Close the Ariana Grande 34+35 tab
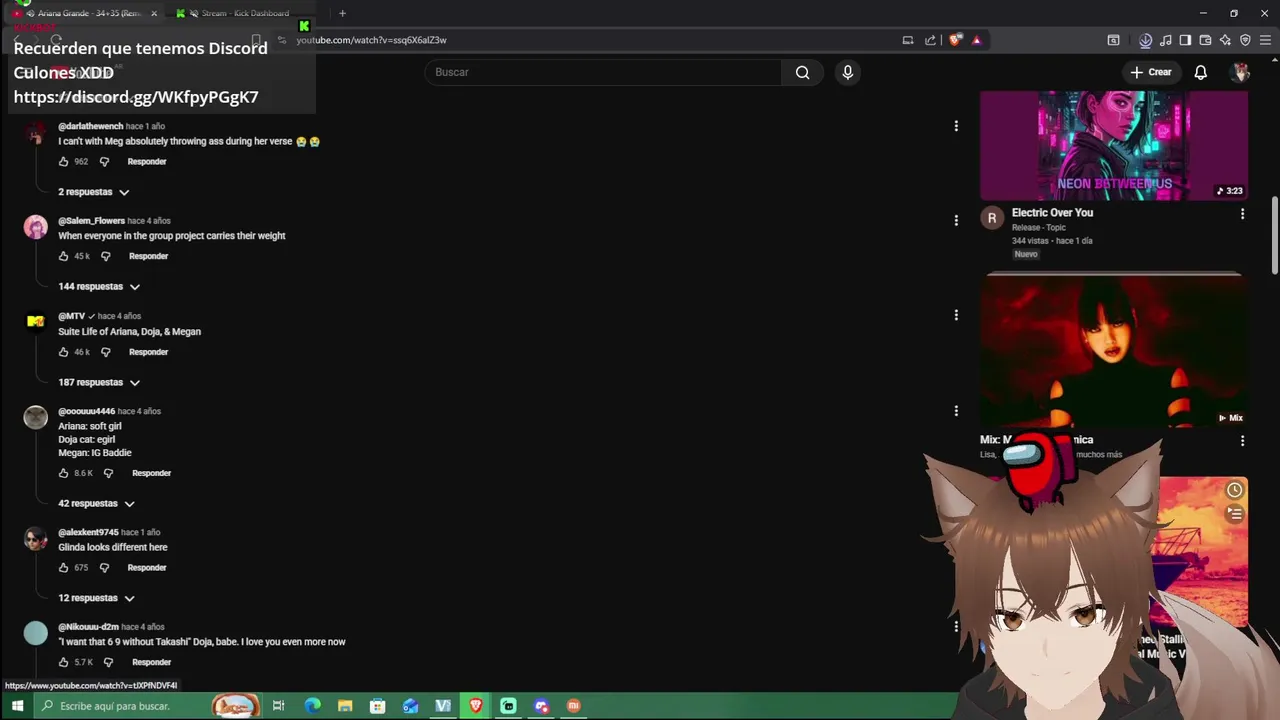Screen dimensions: 1280x720 click(154, 13)
